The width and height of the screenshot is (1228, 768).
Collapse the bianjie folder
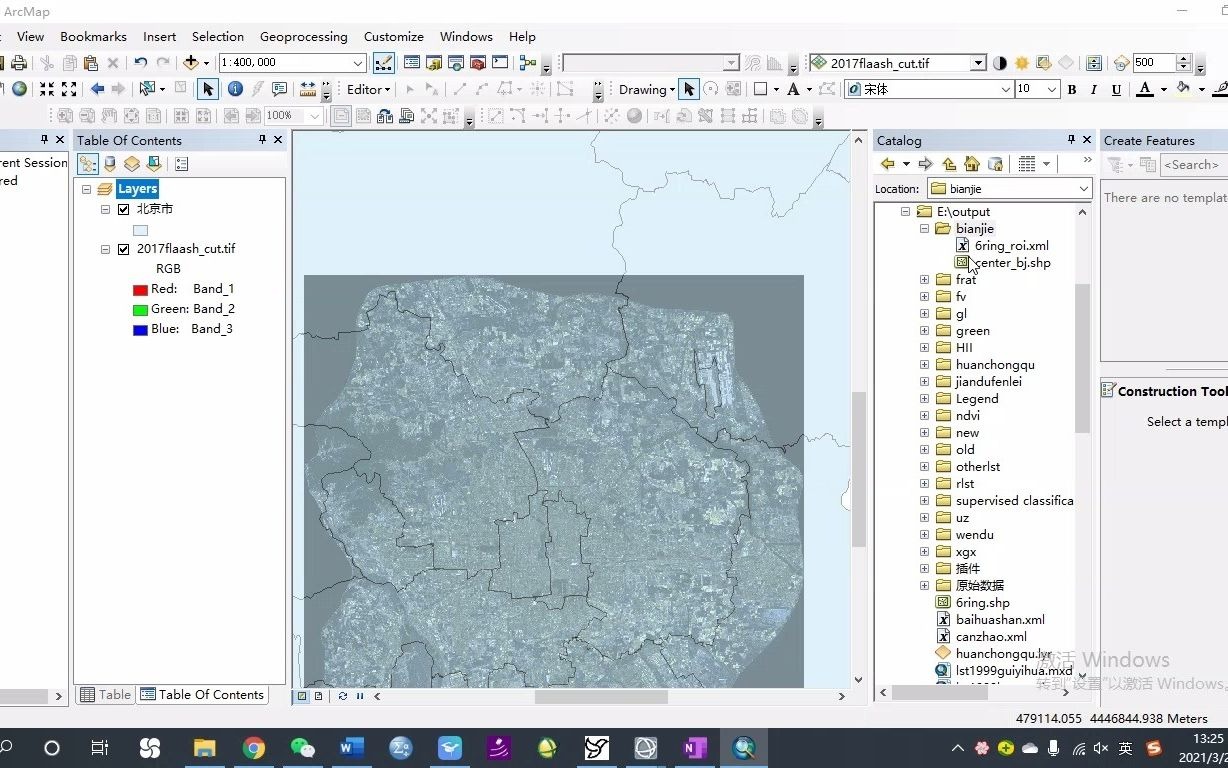(924, 229)
